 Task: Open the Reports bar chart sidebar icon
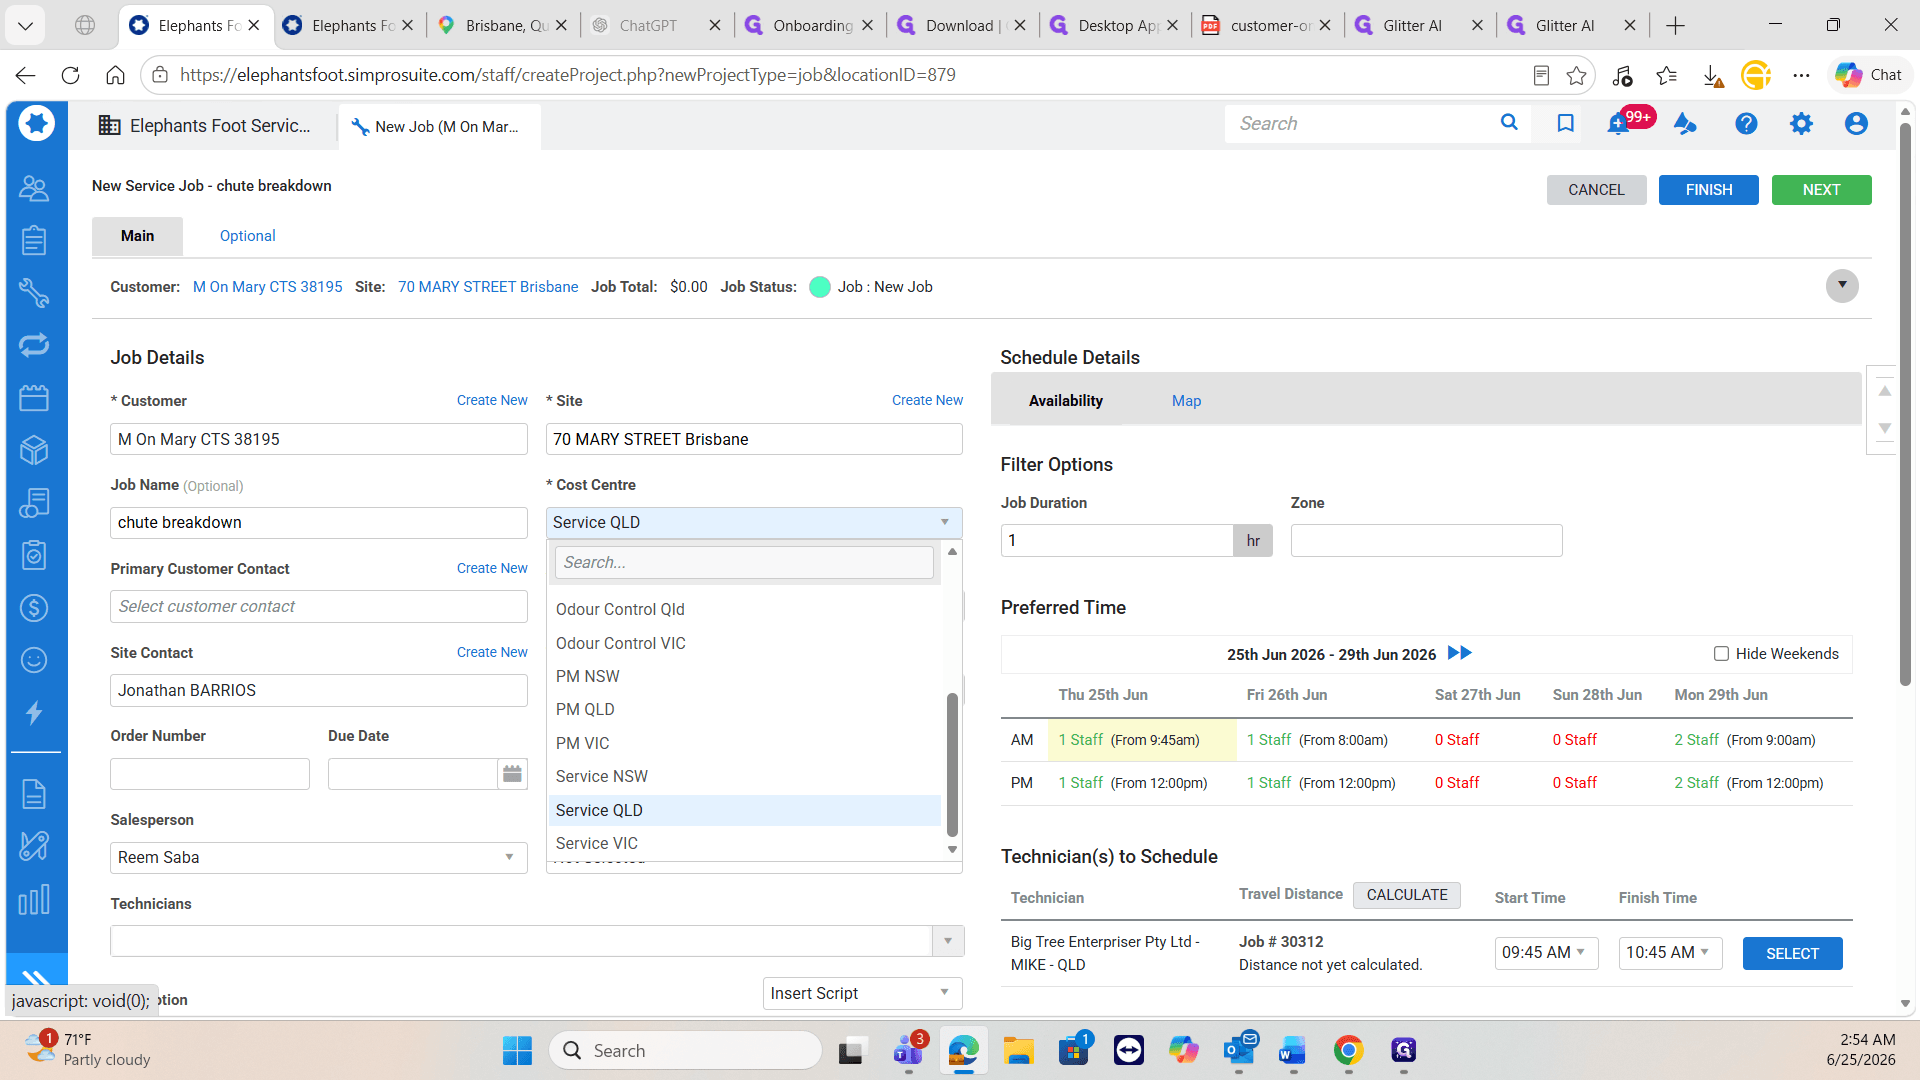click(34, 900)
